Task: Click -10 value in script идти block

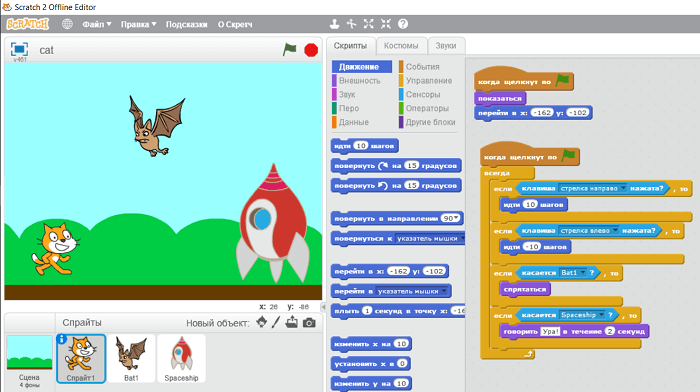Action: point(531,246)
